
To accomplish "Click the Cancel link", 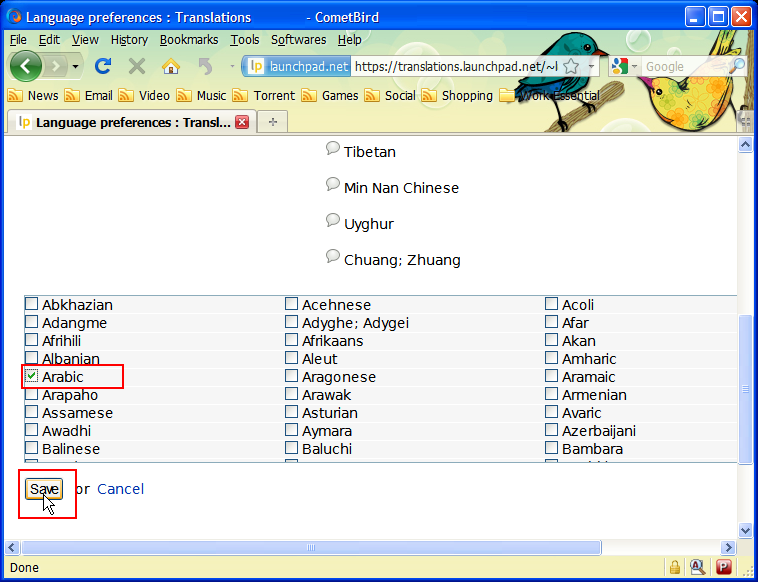I will tap(120, 489).
